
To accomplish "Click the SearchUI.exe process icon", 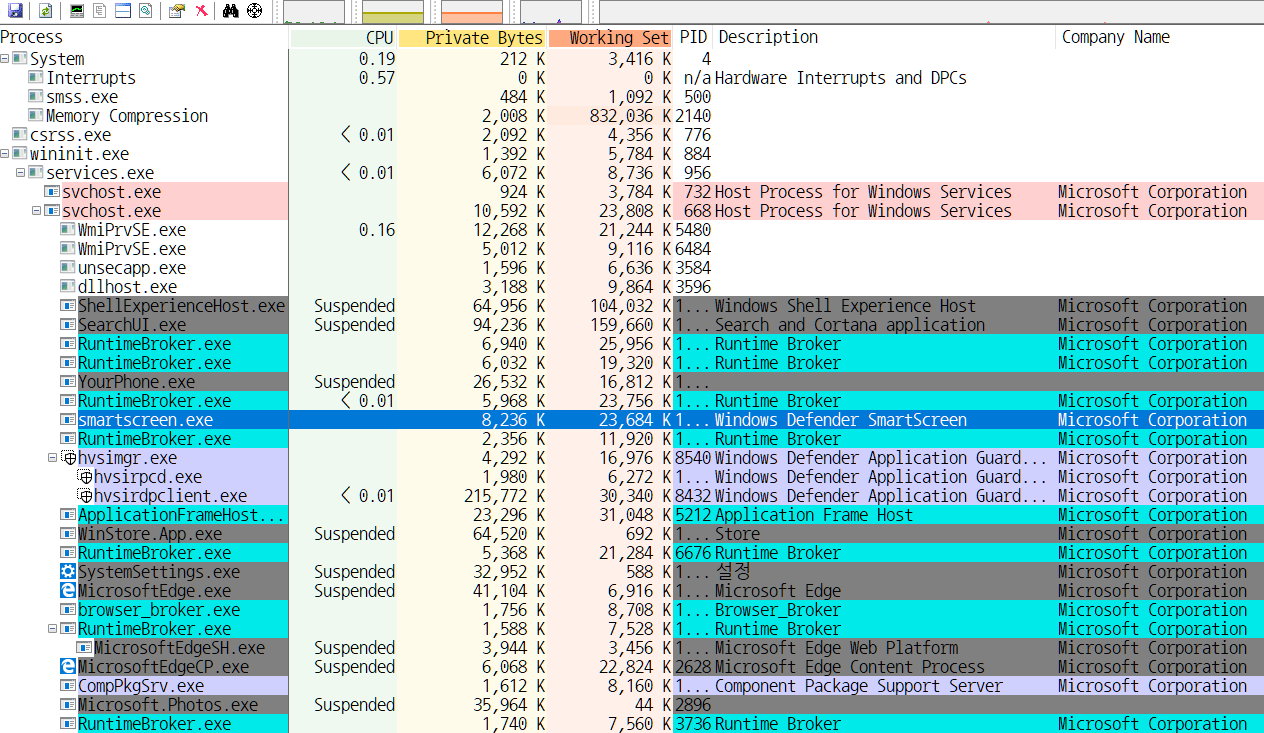I will (68, 325).
